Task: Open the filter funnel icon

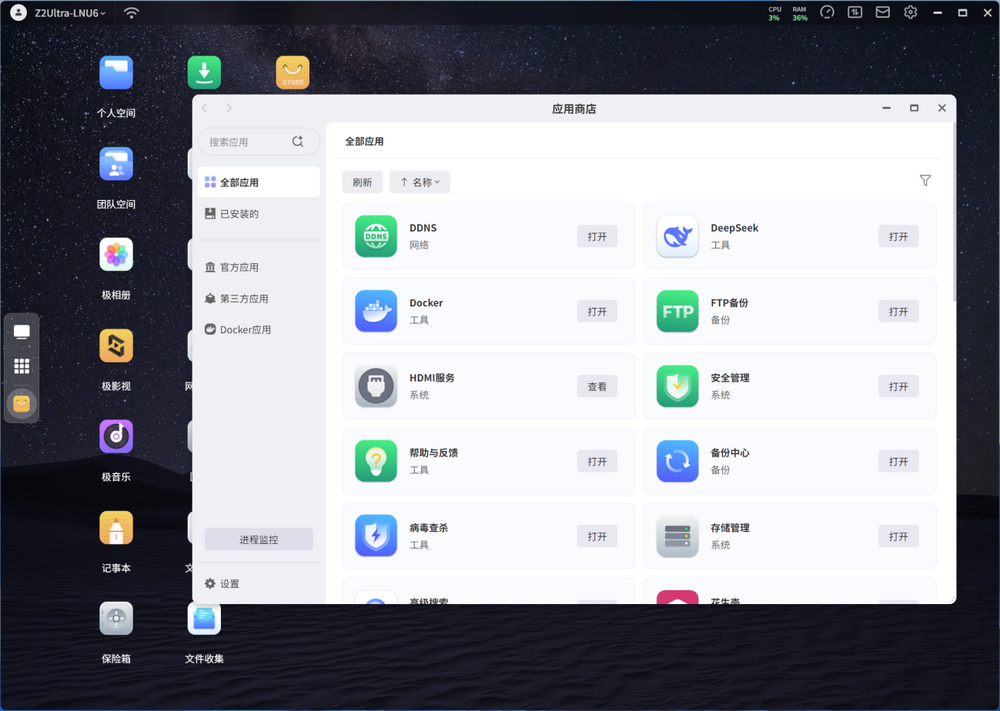Action: click(925, 181)
